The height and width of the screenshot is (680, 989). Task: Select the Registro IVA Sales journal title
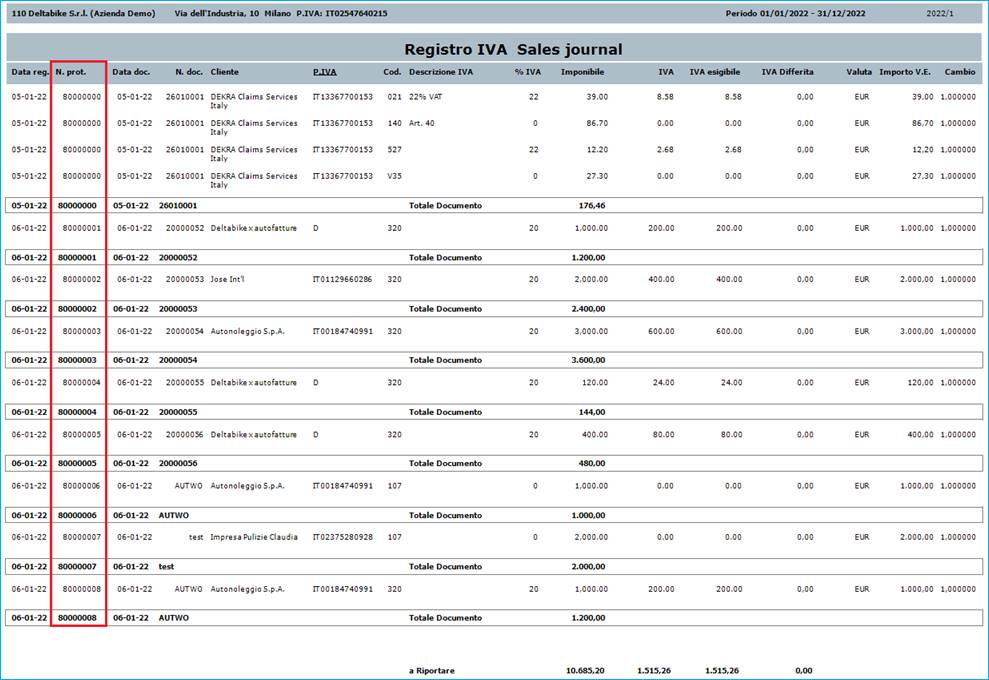[512, 49]
